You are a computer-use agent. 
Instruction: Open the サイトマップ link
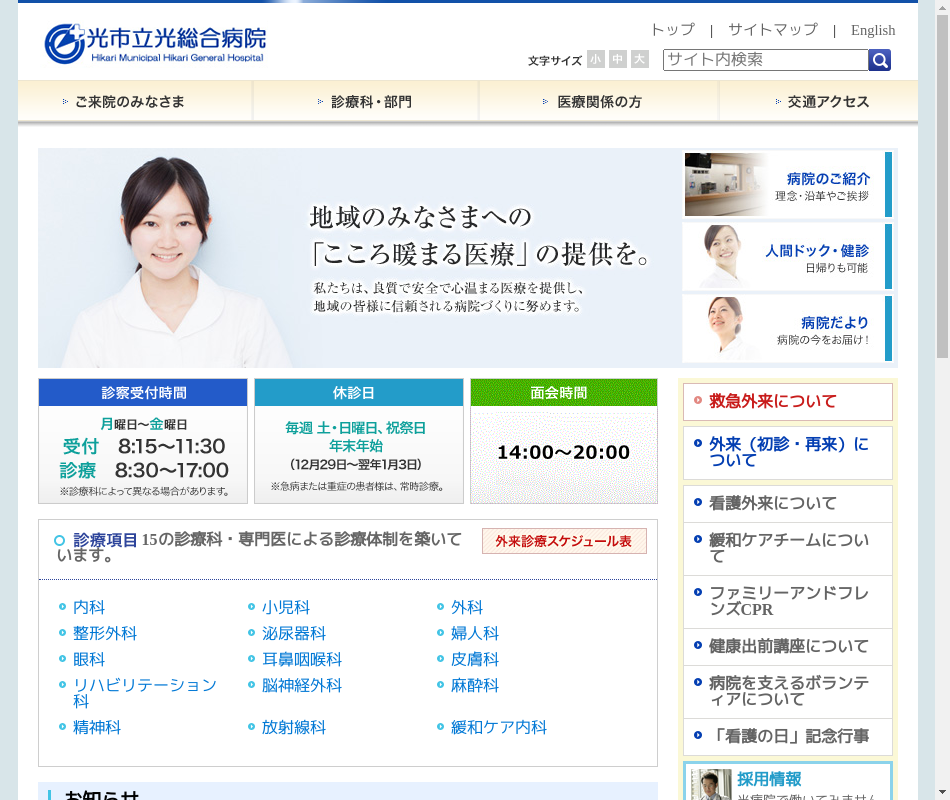click(772, 30)
